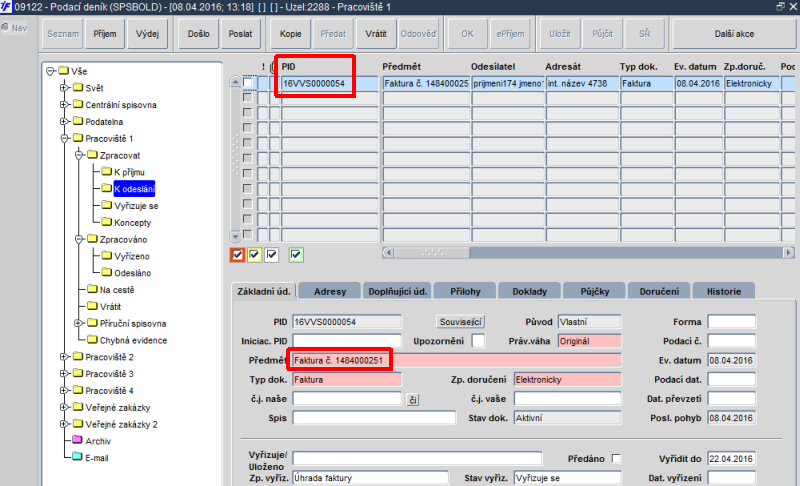Open the Odesláno folder
The height and width of the screenshot is (486, 800).
(x=133, y=273)
